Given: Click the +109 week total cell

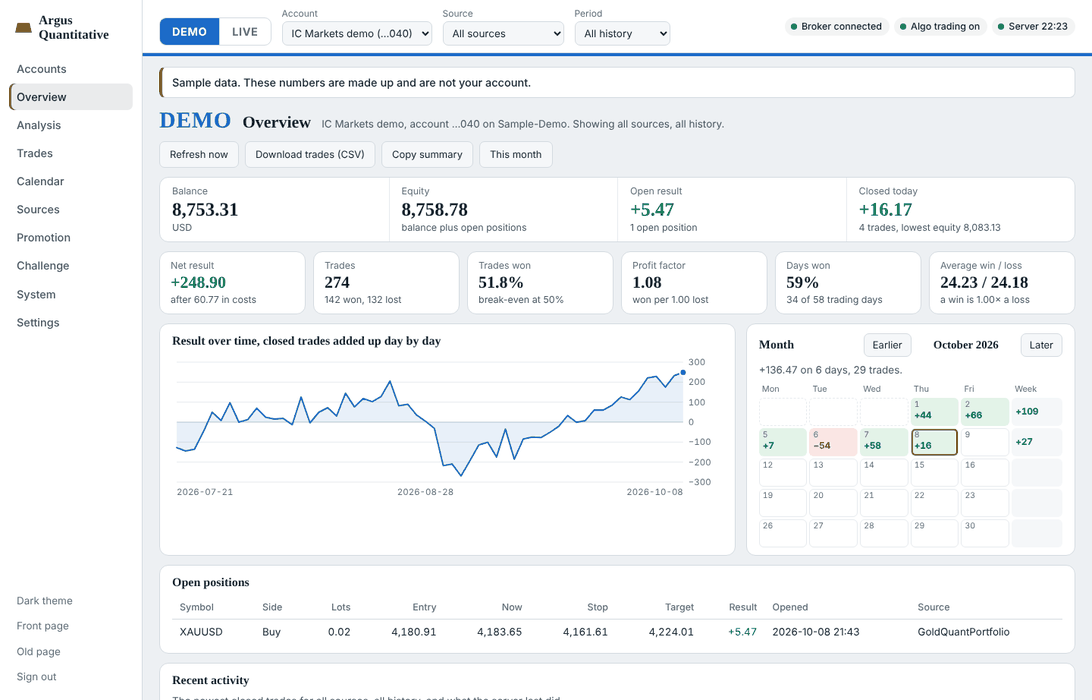Looking at the screenshot, I should tap(1036, 412).
